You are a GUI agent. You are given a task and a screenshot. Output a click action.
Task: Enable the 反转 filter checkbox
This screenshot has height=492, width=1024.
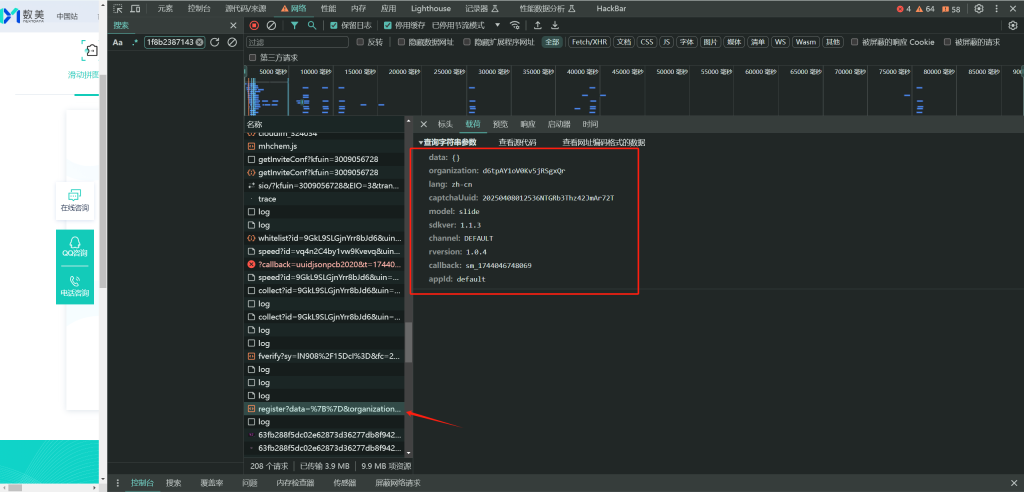[360, 42]
